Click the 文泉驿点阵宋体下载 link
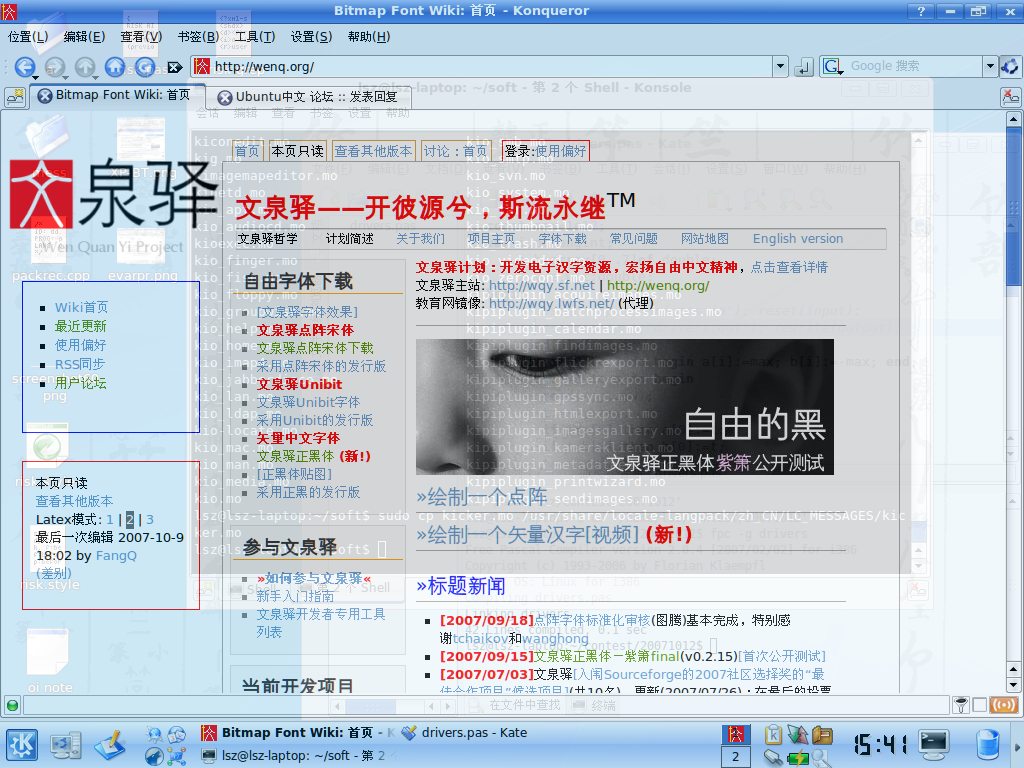The width and height of the screenshot is (1024, 768). coord(315,348)
